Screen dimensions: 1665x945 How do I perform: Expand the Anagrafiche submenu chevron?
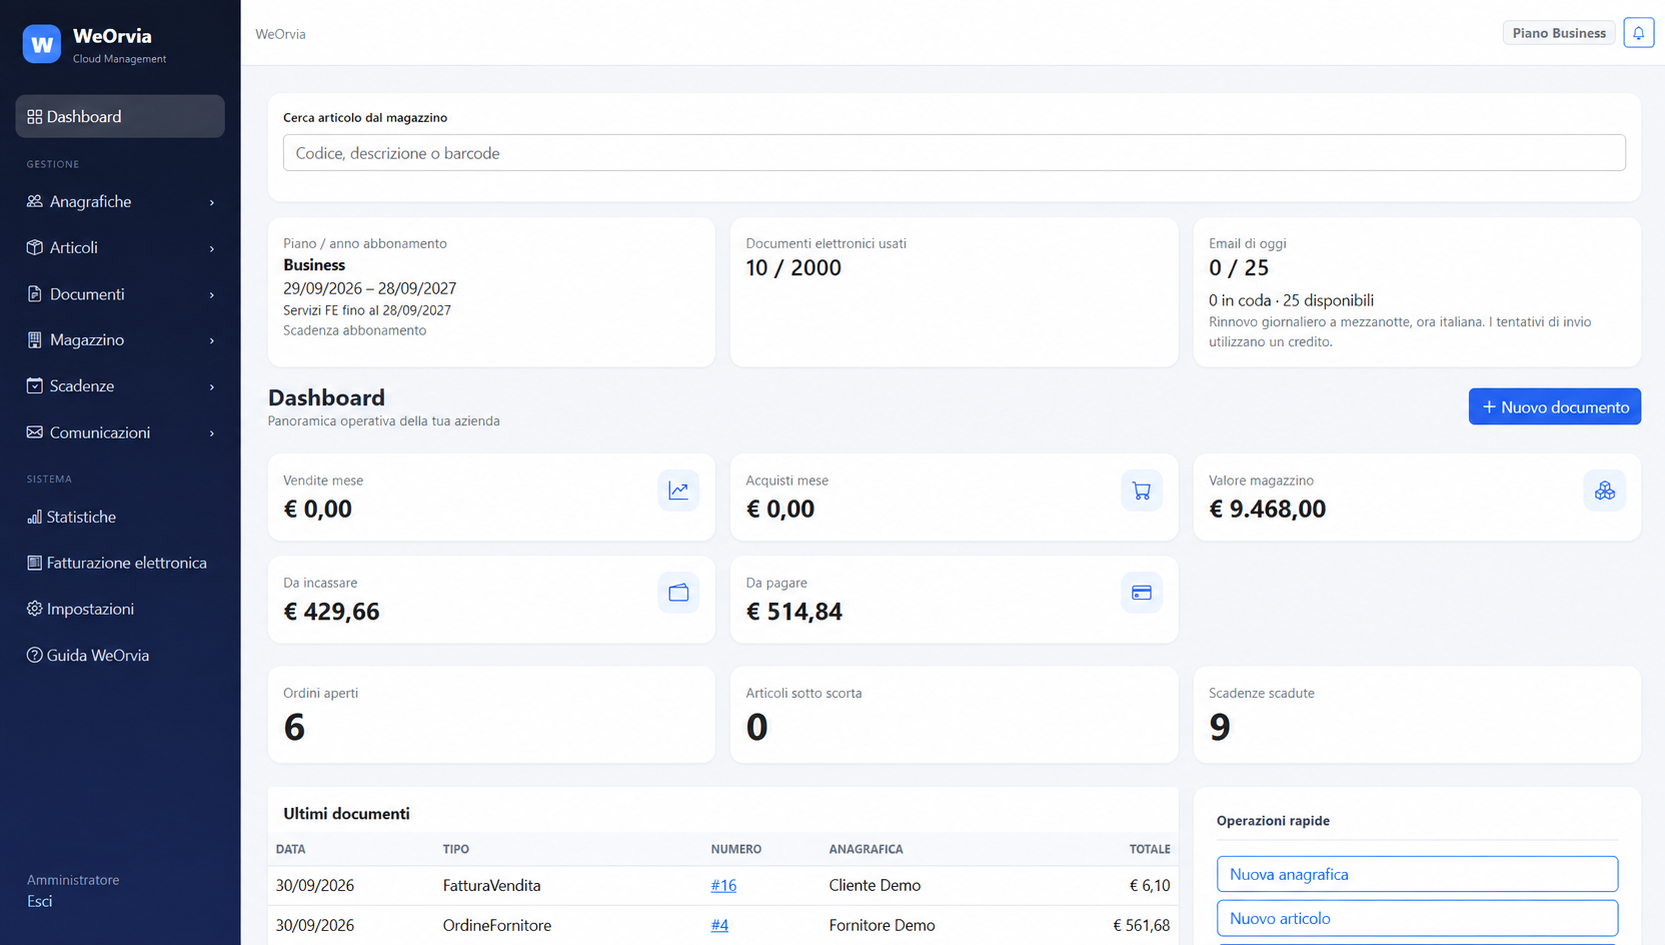(212, 203)
